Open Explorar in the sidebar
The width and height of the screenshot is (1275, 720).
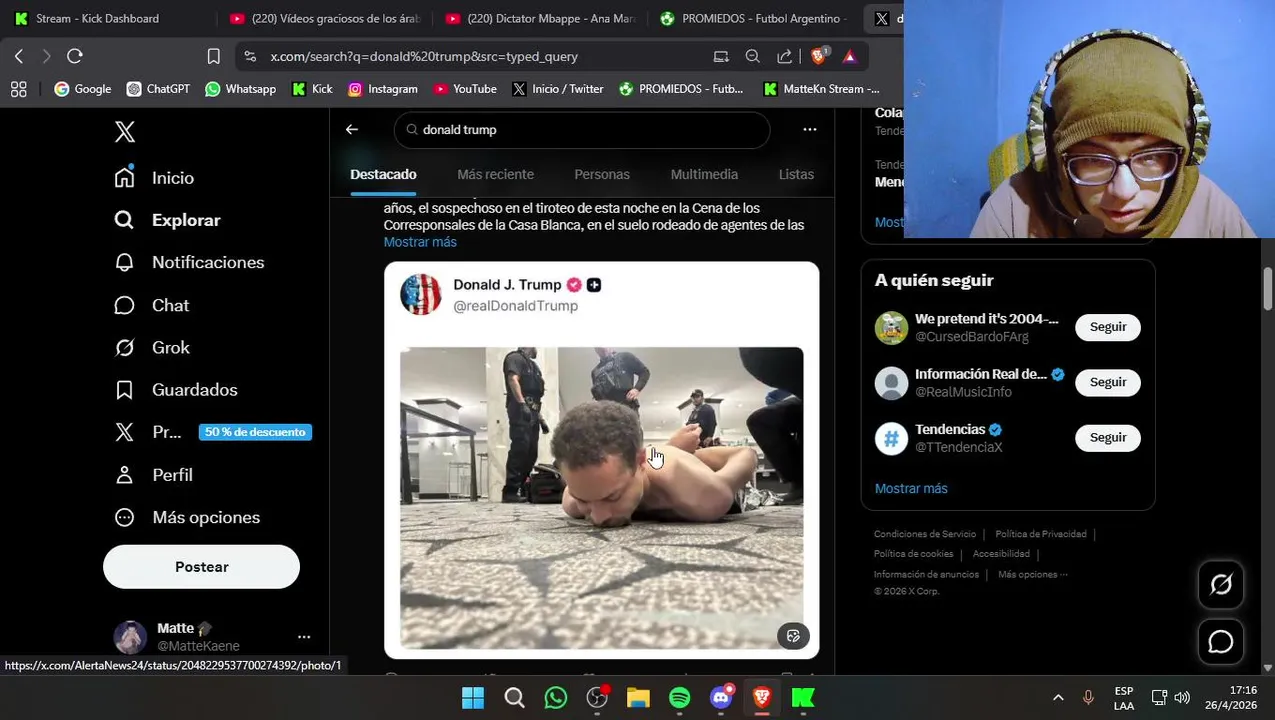pyautogui.click(x=167, y=220)
